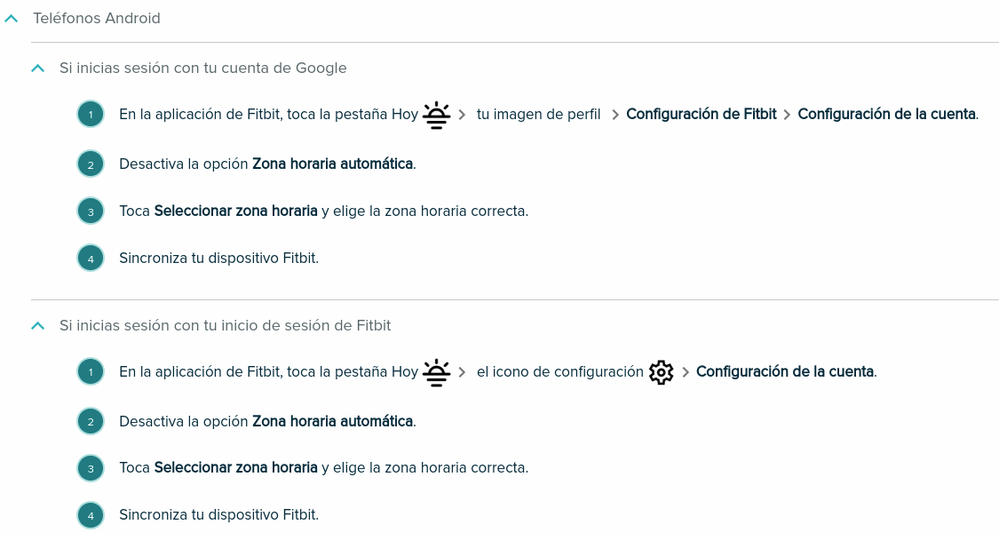999x534 pixels.
Task: Click the 'Si inicias sesión con tu inicio de sesión de Fitbit' heading
Action: point(225,326)
